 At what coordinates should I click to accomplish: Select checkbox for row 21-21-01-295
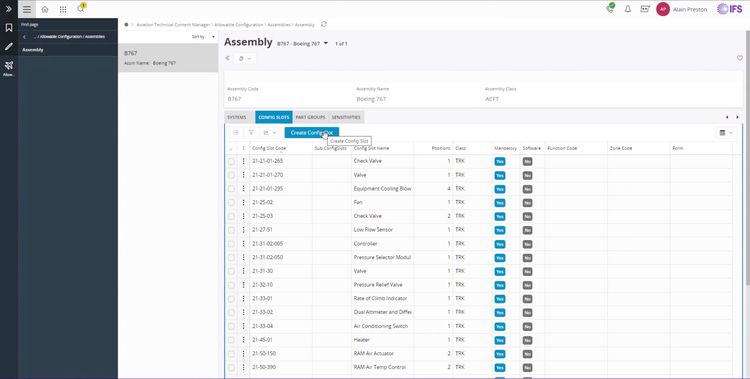pyautogui.click(x=231, y=189)
